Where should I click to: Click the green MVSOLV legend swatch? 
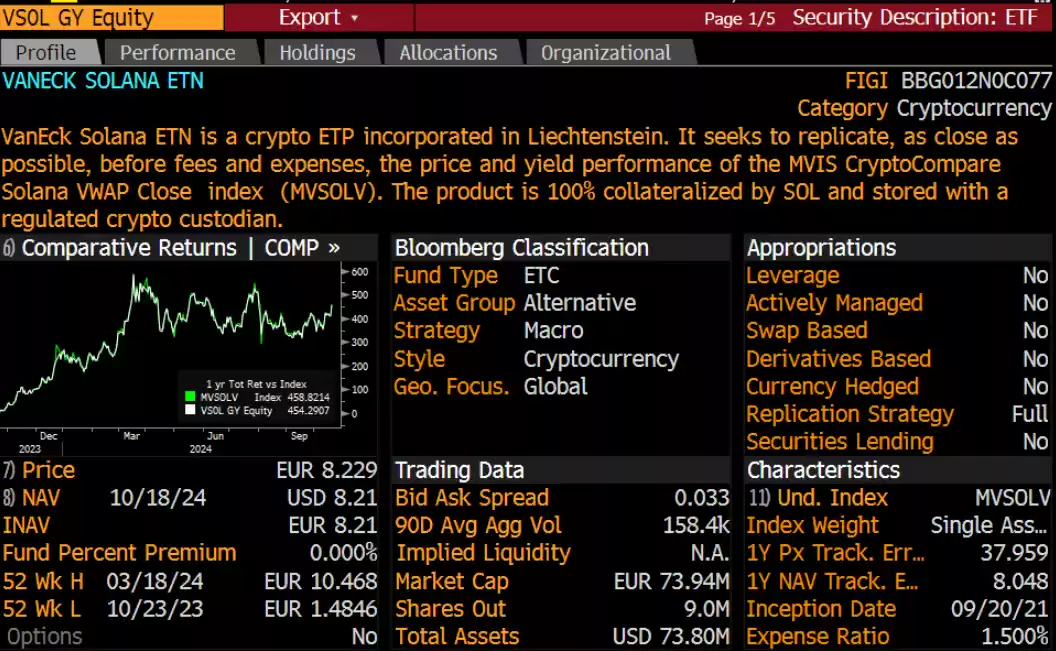point(189,397)
